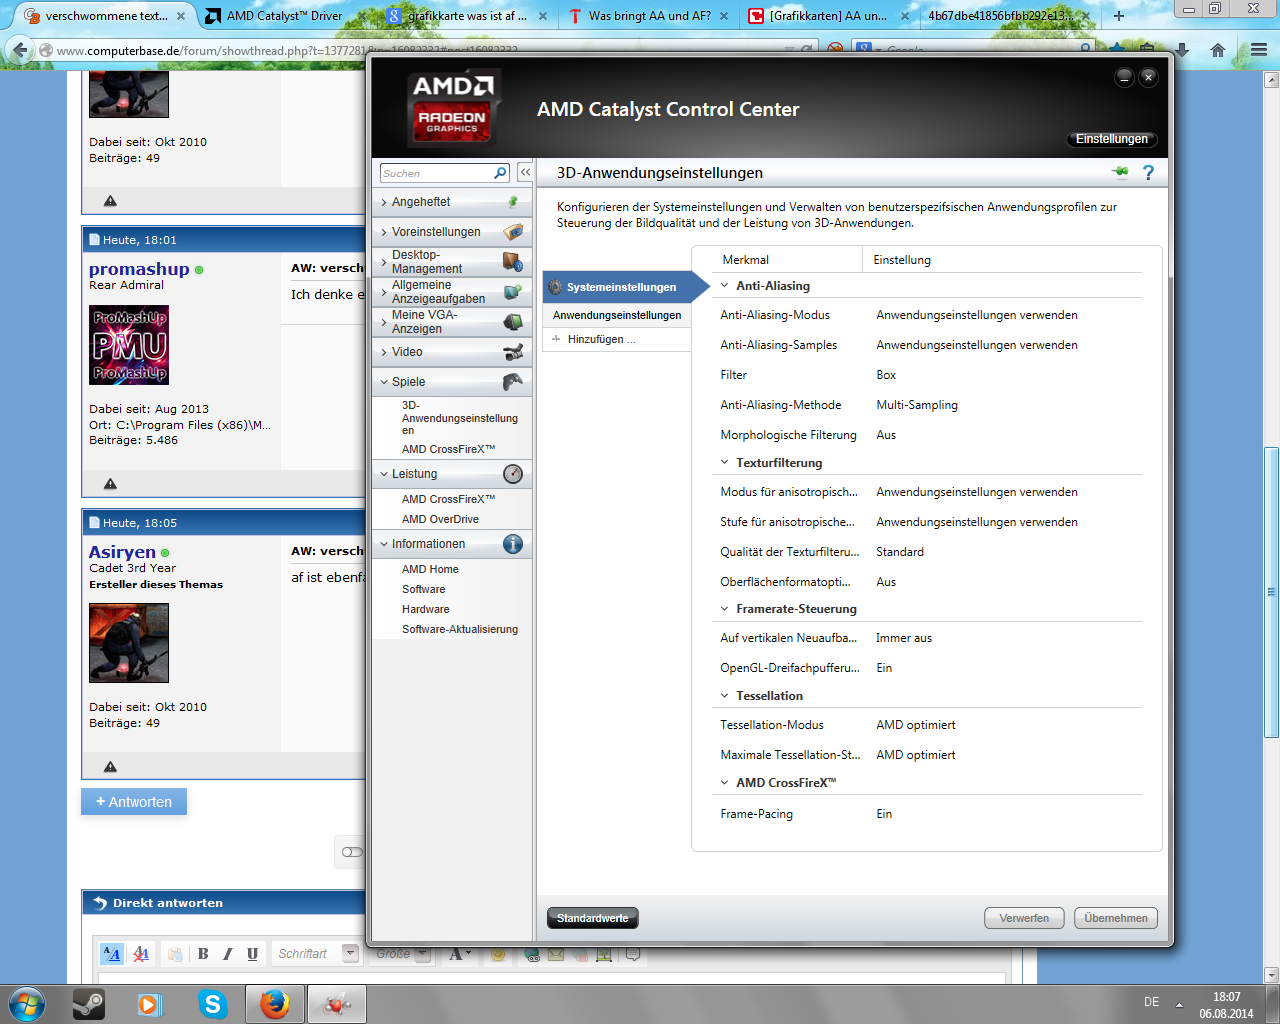Click the Video camcorder icon
Screen dimensions: 1280x1024
tap(513, 352)
